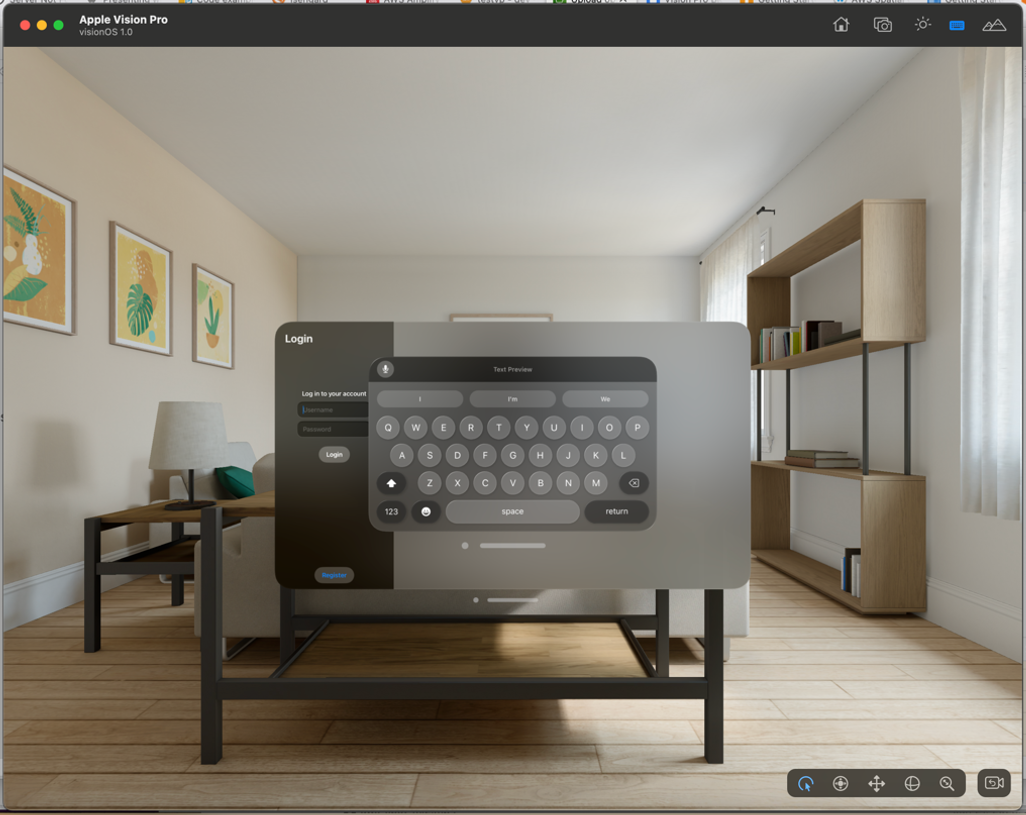Reset the simulator viewpoint

[x=993, y=783]
